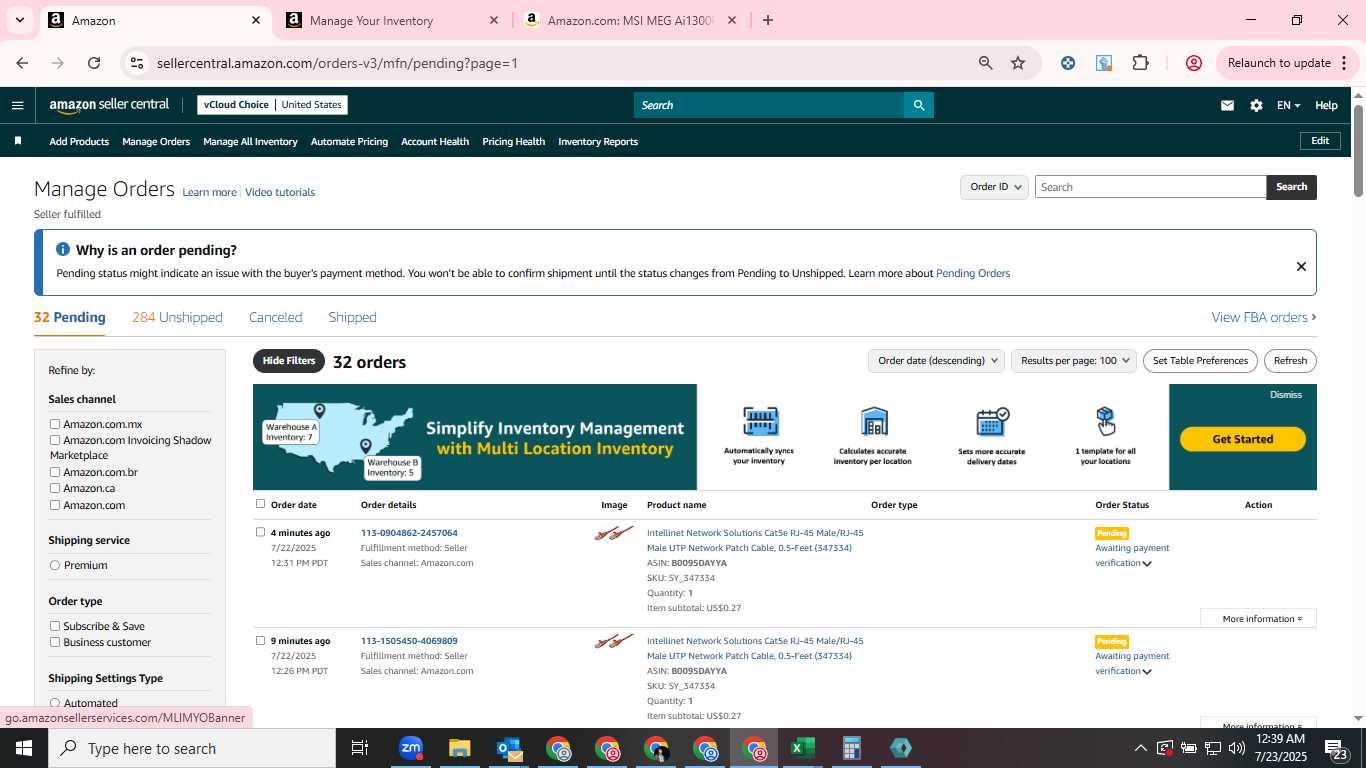
Task: Open Task View on the taskbar
Action: click(x=360, y=748)
